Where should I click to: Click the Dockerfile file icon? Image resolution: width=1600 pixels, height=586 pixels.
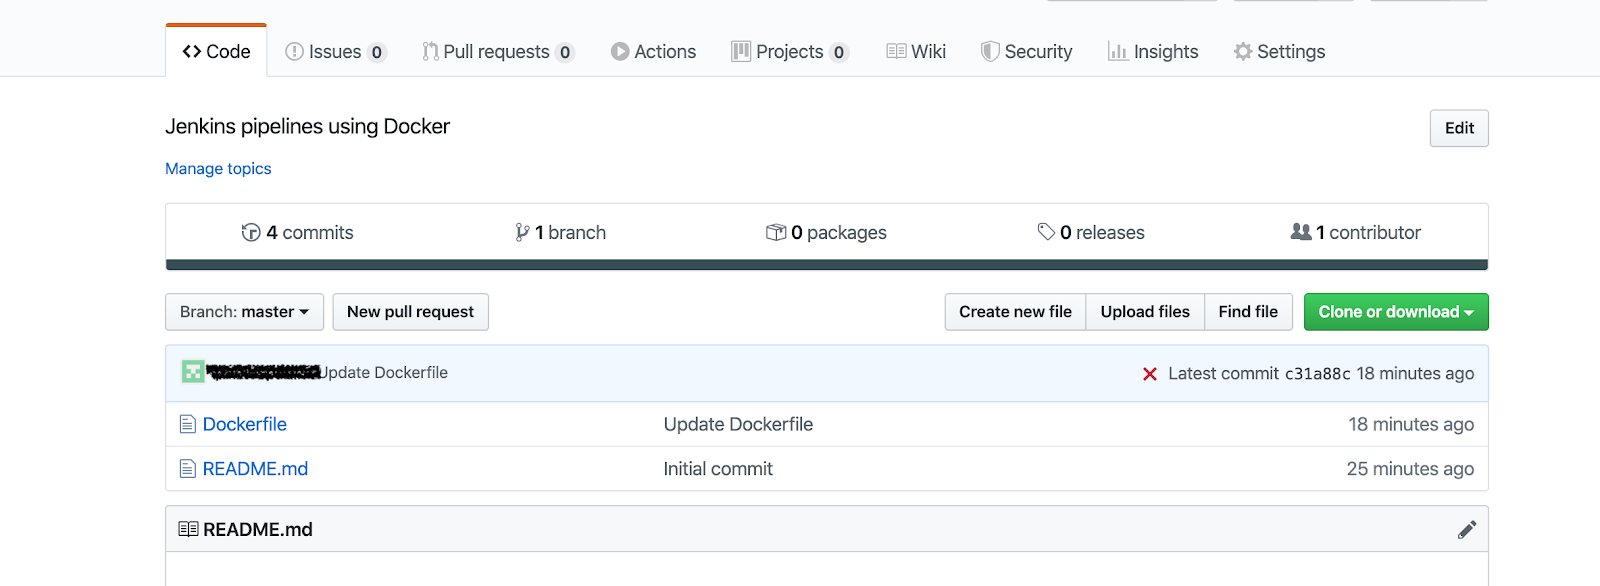click(x=187, y=424)
